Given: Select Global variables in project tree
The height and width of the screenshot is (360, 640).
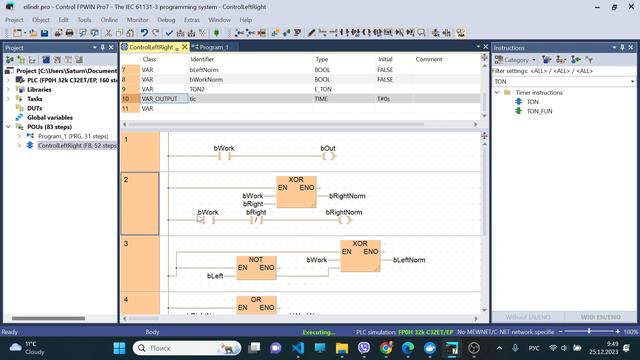Looking at the screenshot, I should click(50, 118).
